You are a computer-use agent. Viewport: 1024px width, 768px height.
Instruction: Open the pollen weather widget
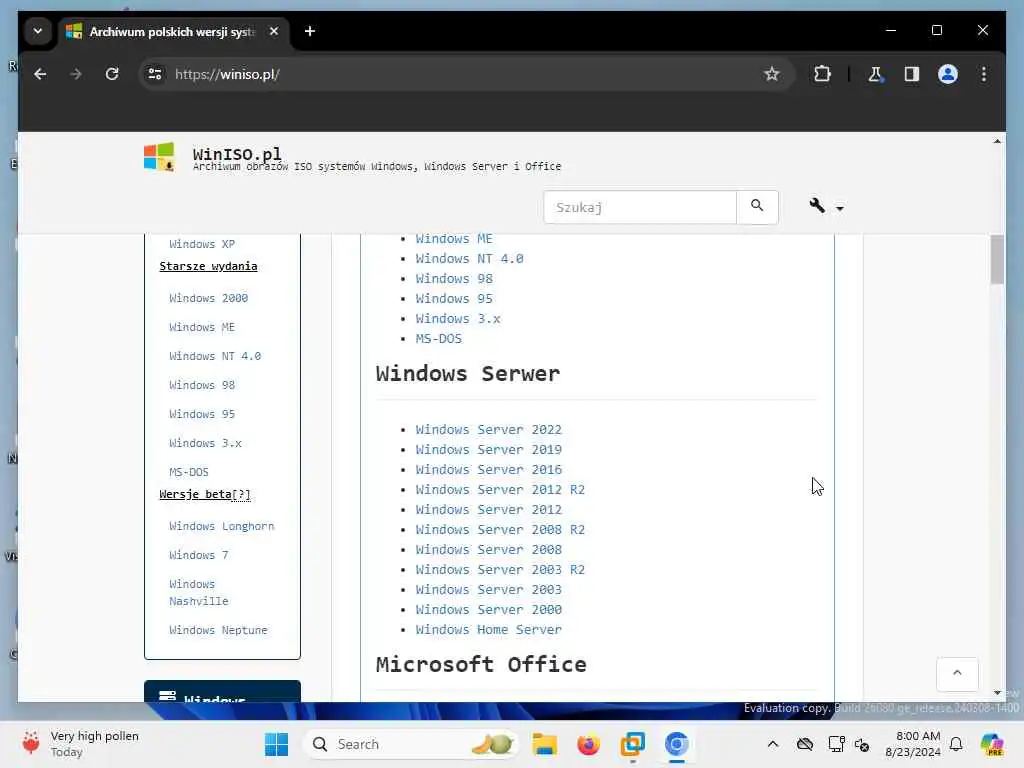(81, 744)
